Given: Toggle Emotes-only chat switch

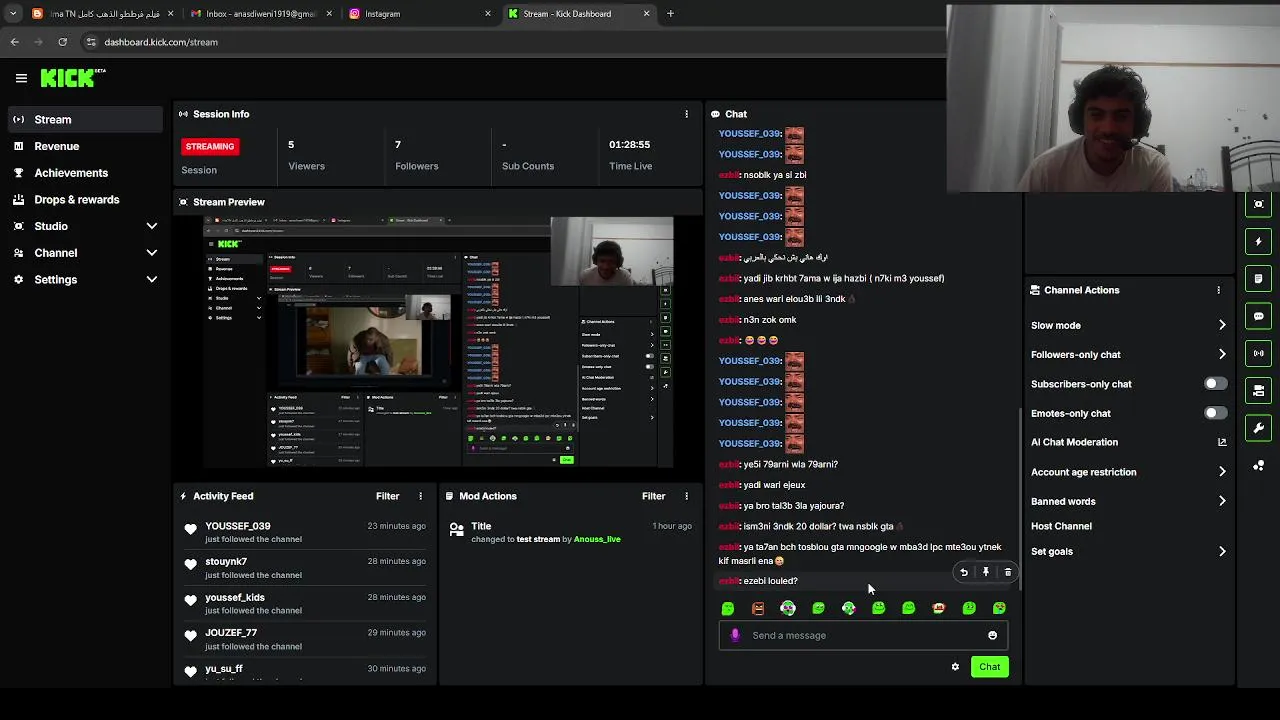Looking at the screenshot, I should pos(1215,413).
